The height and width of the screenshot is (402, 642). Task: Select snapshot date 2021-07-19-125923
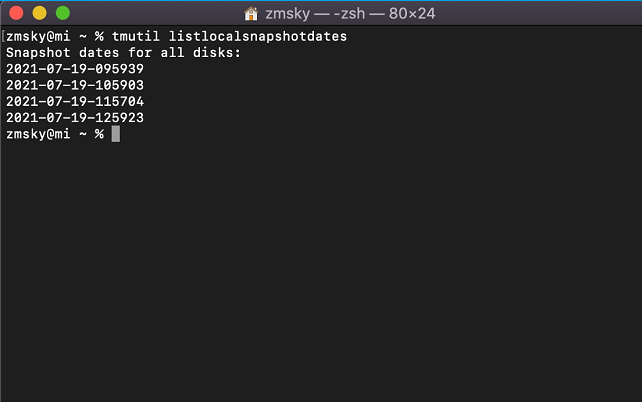74,117
